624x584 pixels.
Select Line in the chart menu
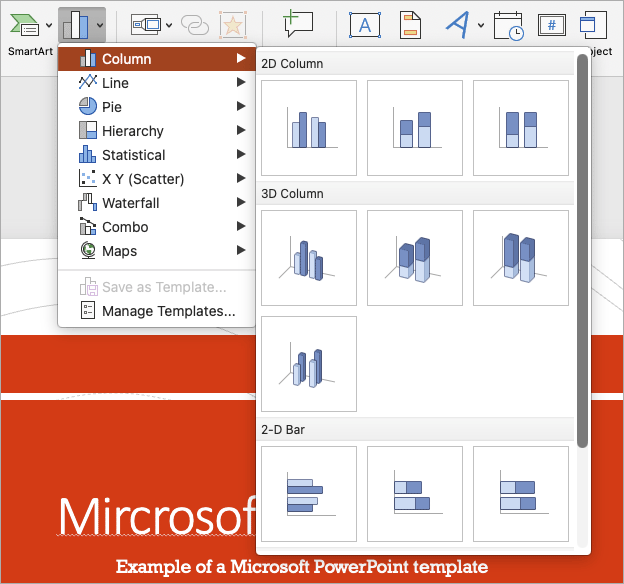click(157, 83)
